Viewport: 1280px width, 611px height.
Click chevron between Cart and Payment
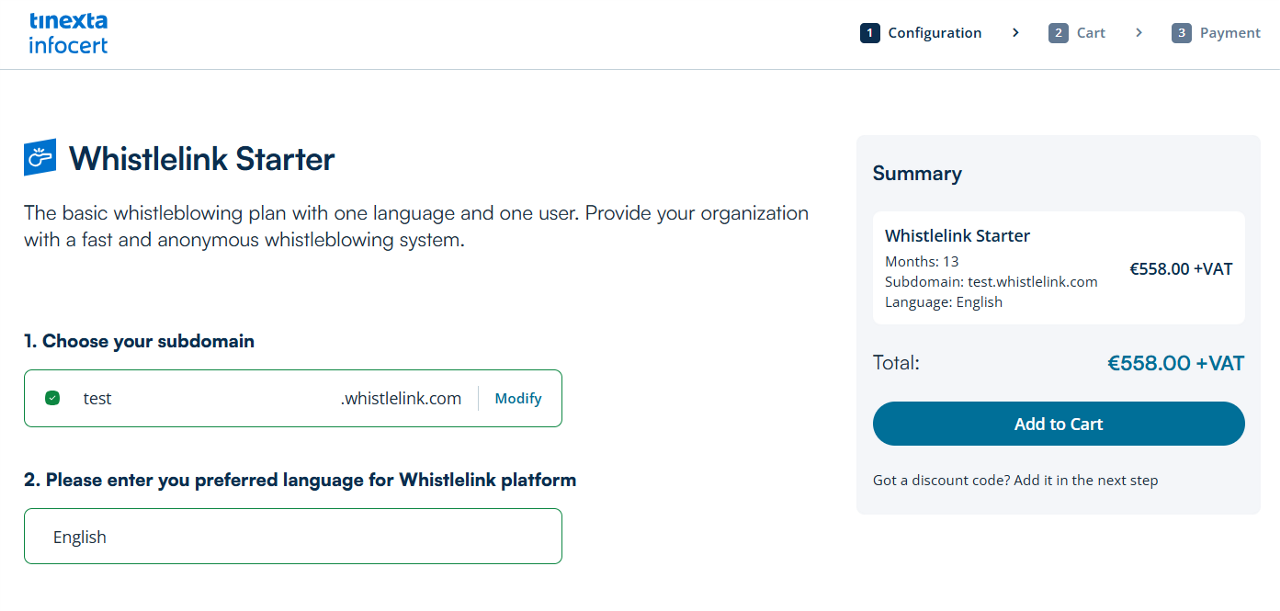click(x=1139, y=33)
